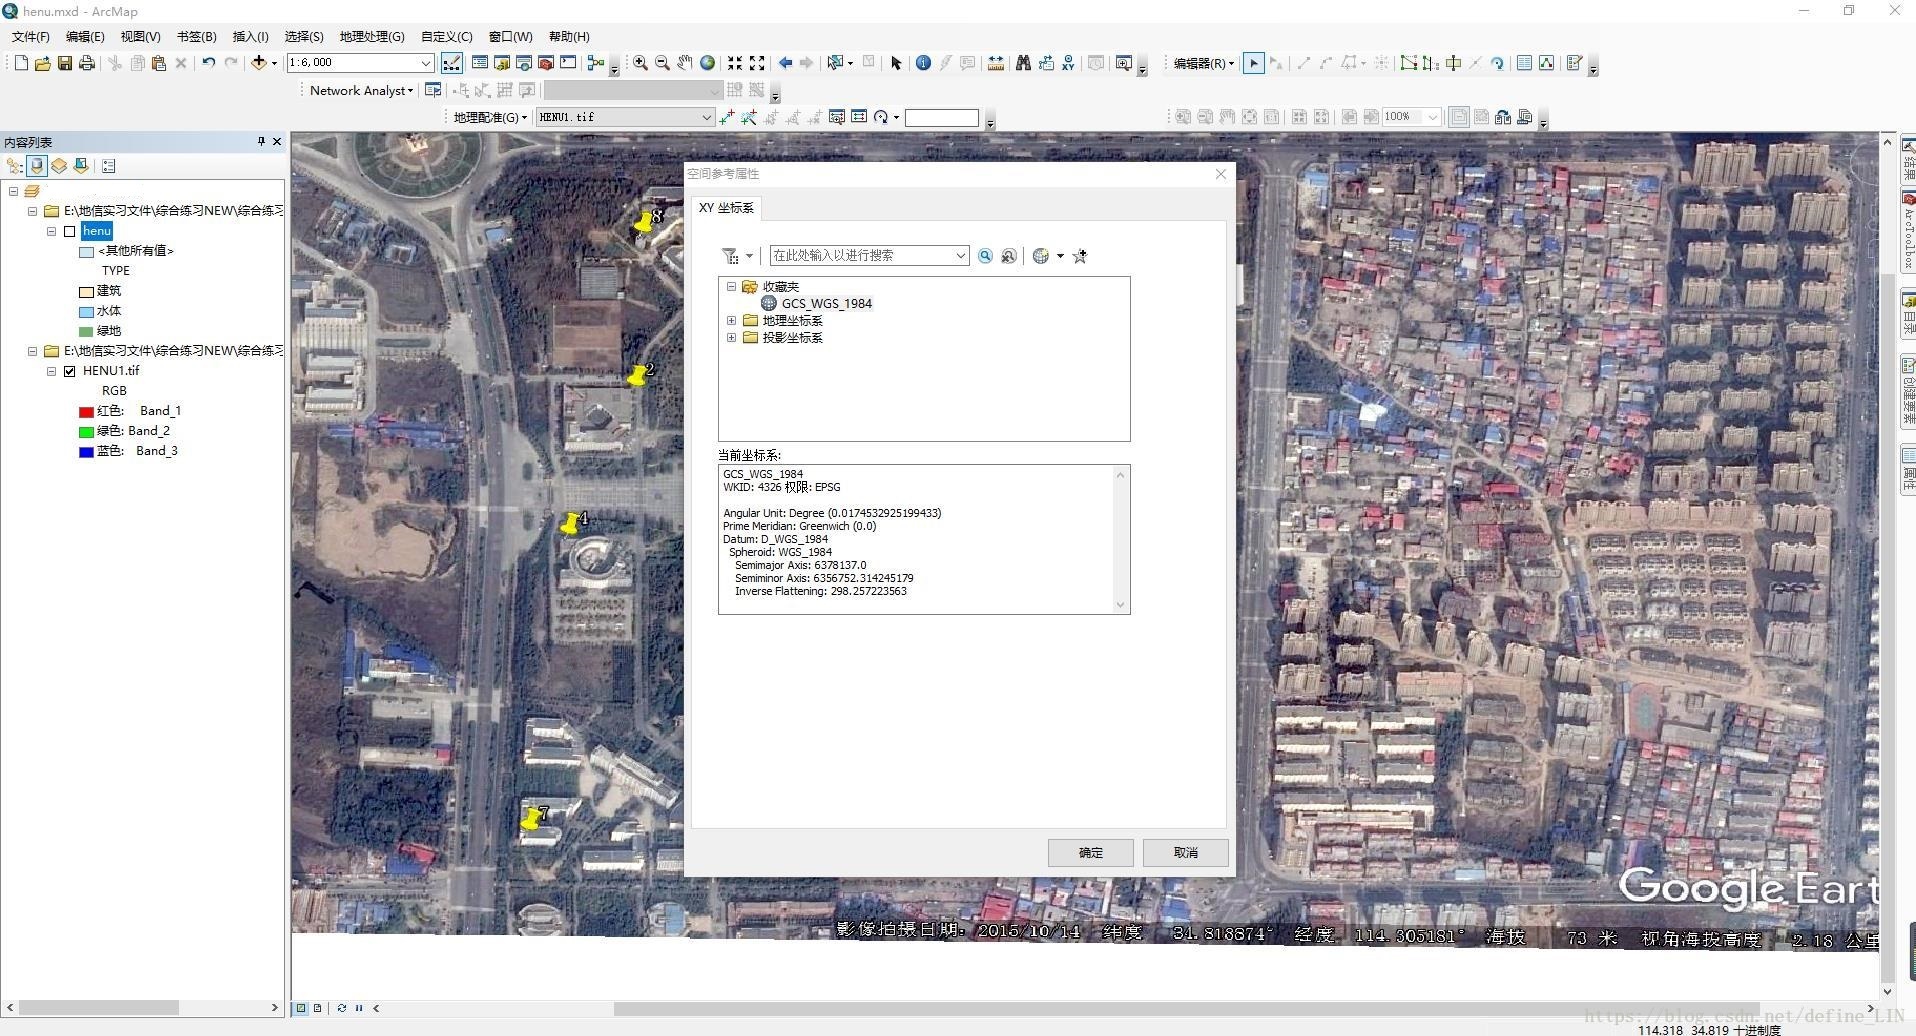Select the Zoom In magnifier tool
Viewport: 1916px width, 1036px height.
tap(640, 63)
